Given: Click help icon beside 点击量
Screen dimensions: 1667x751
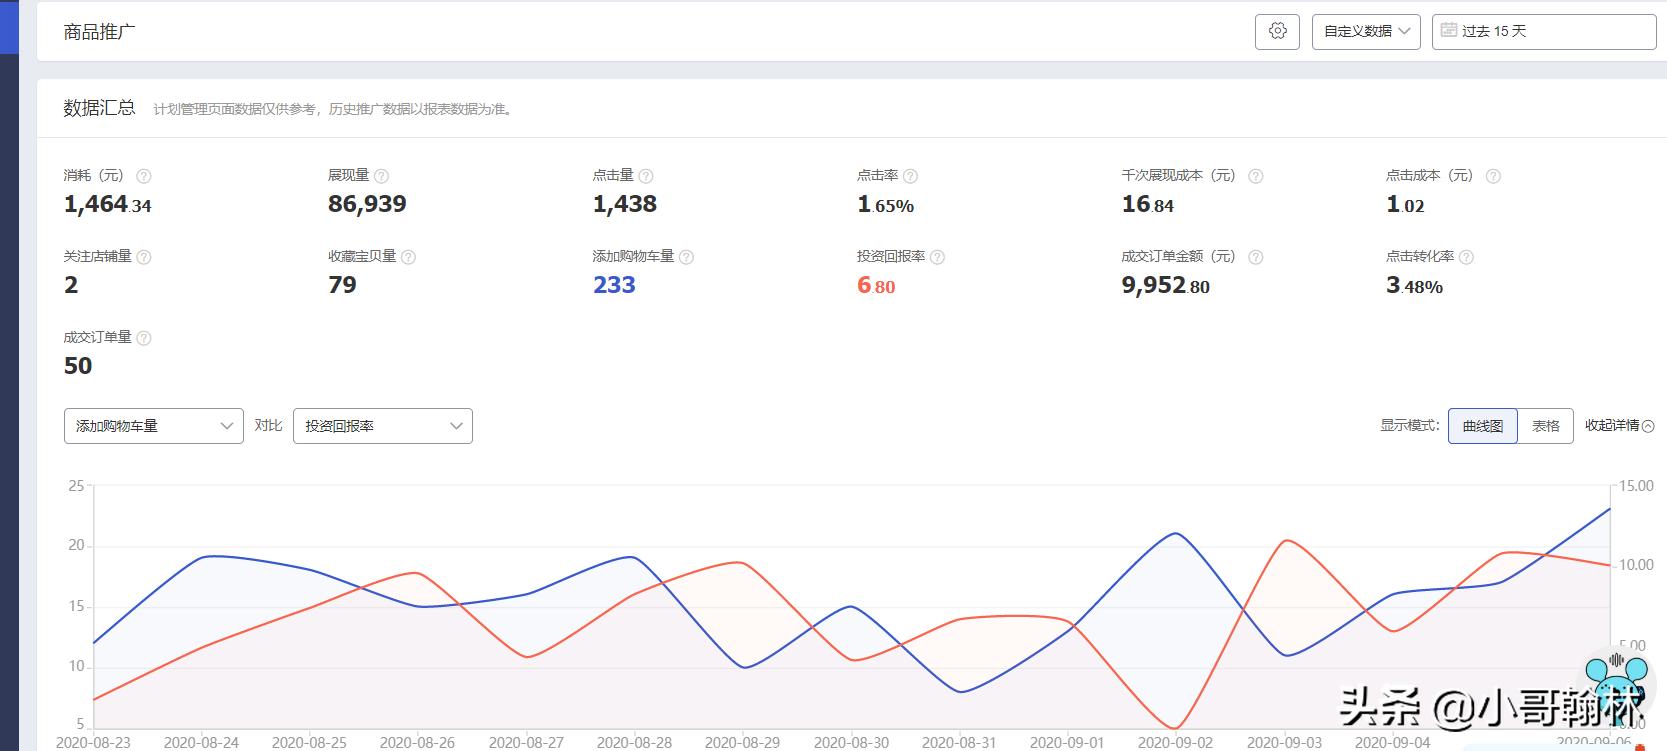Looking at the screenshot, I should [646, 176].
